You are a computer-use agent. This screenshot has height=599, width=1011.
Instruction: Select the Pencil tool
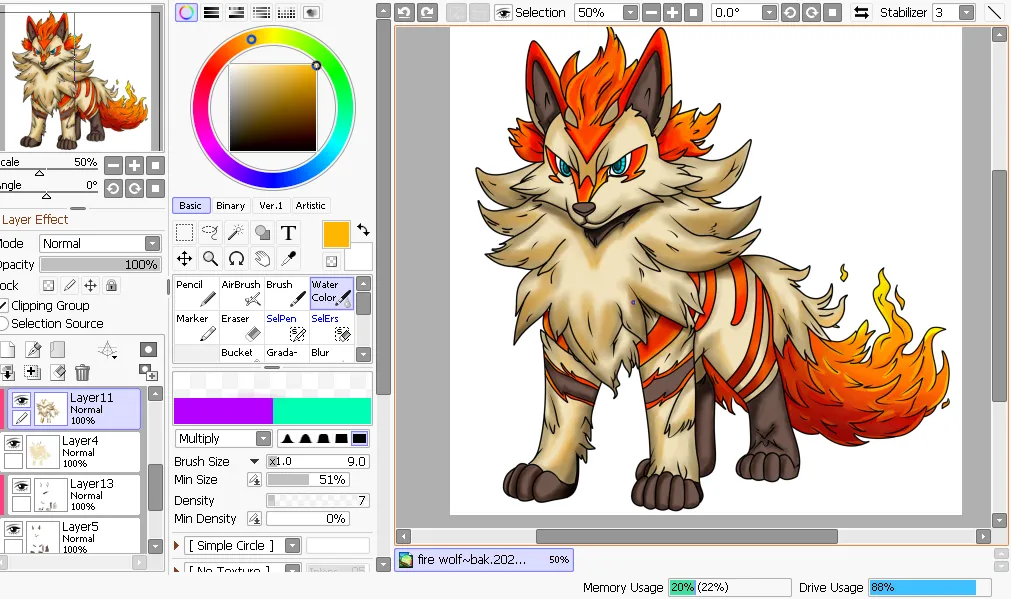(x=196, y=293)
